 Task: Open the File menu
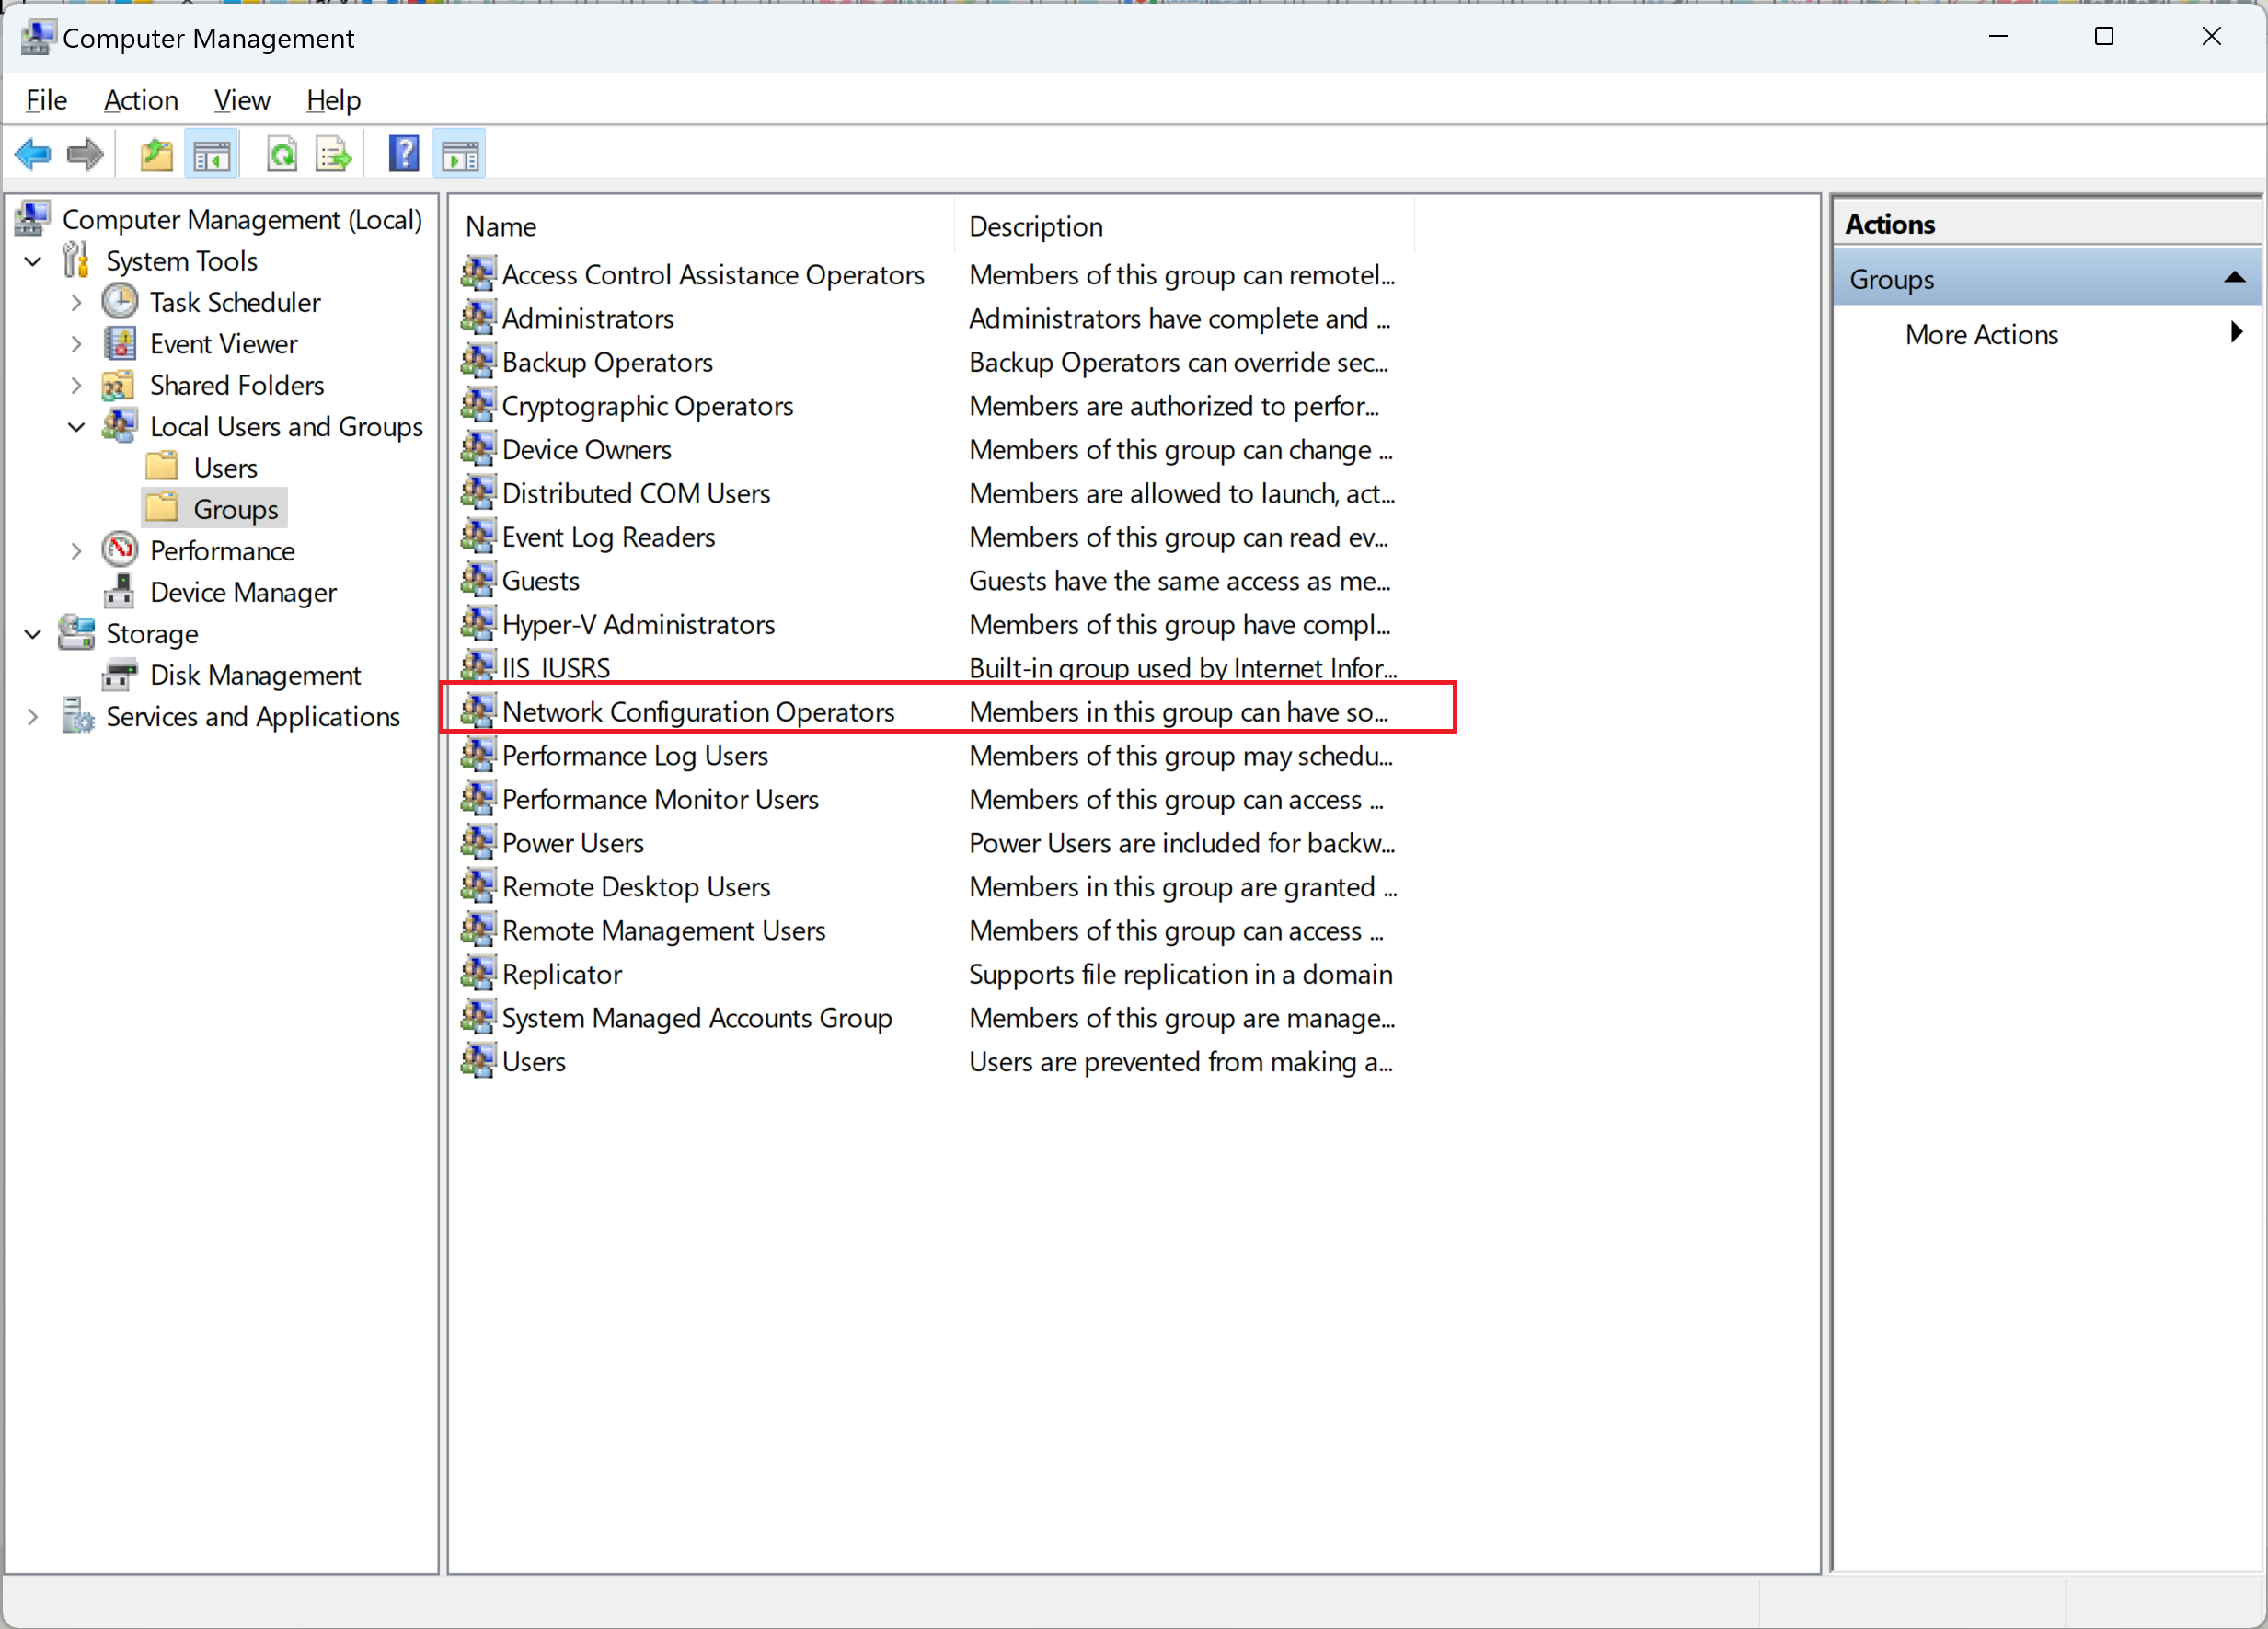coord(46,100)
